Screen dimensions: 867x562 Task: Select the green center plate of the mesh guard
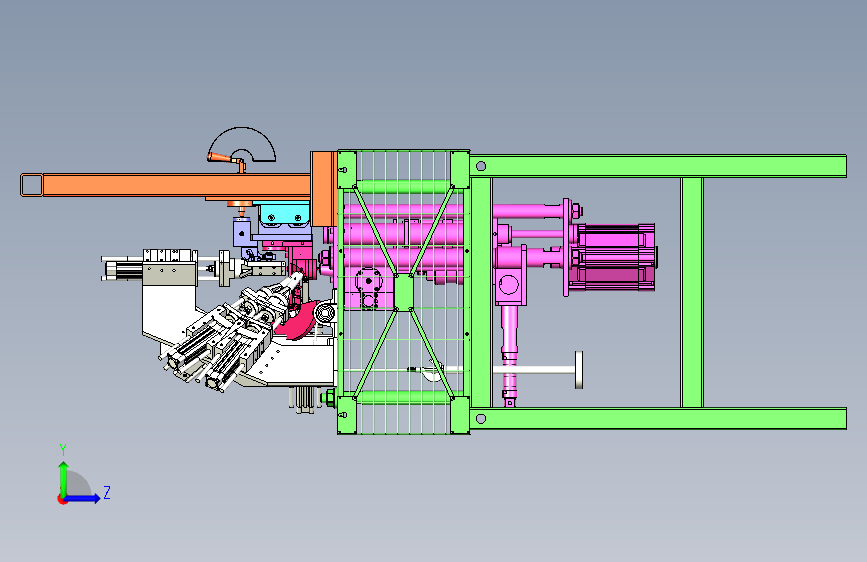404,293
